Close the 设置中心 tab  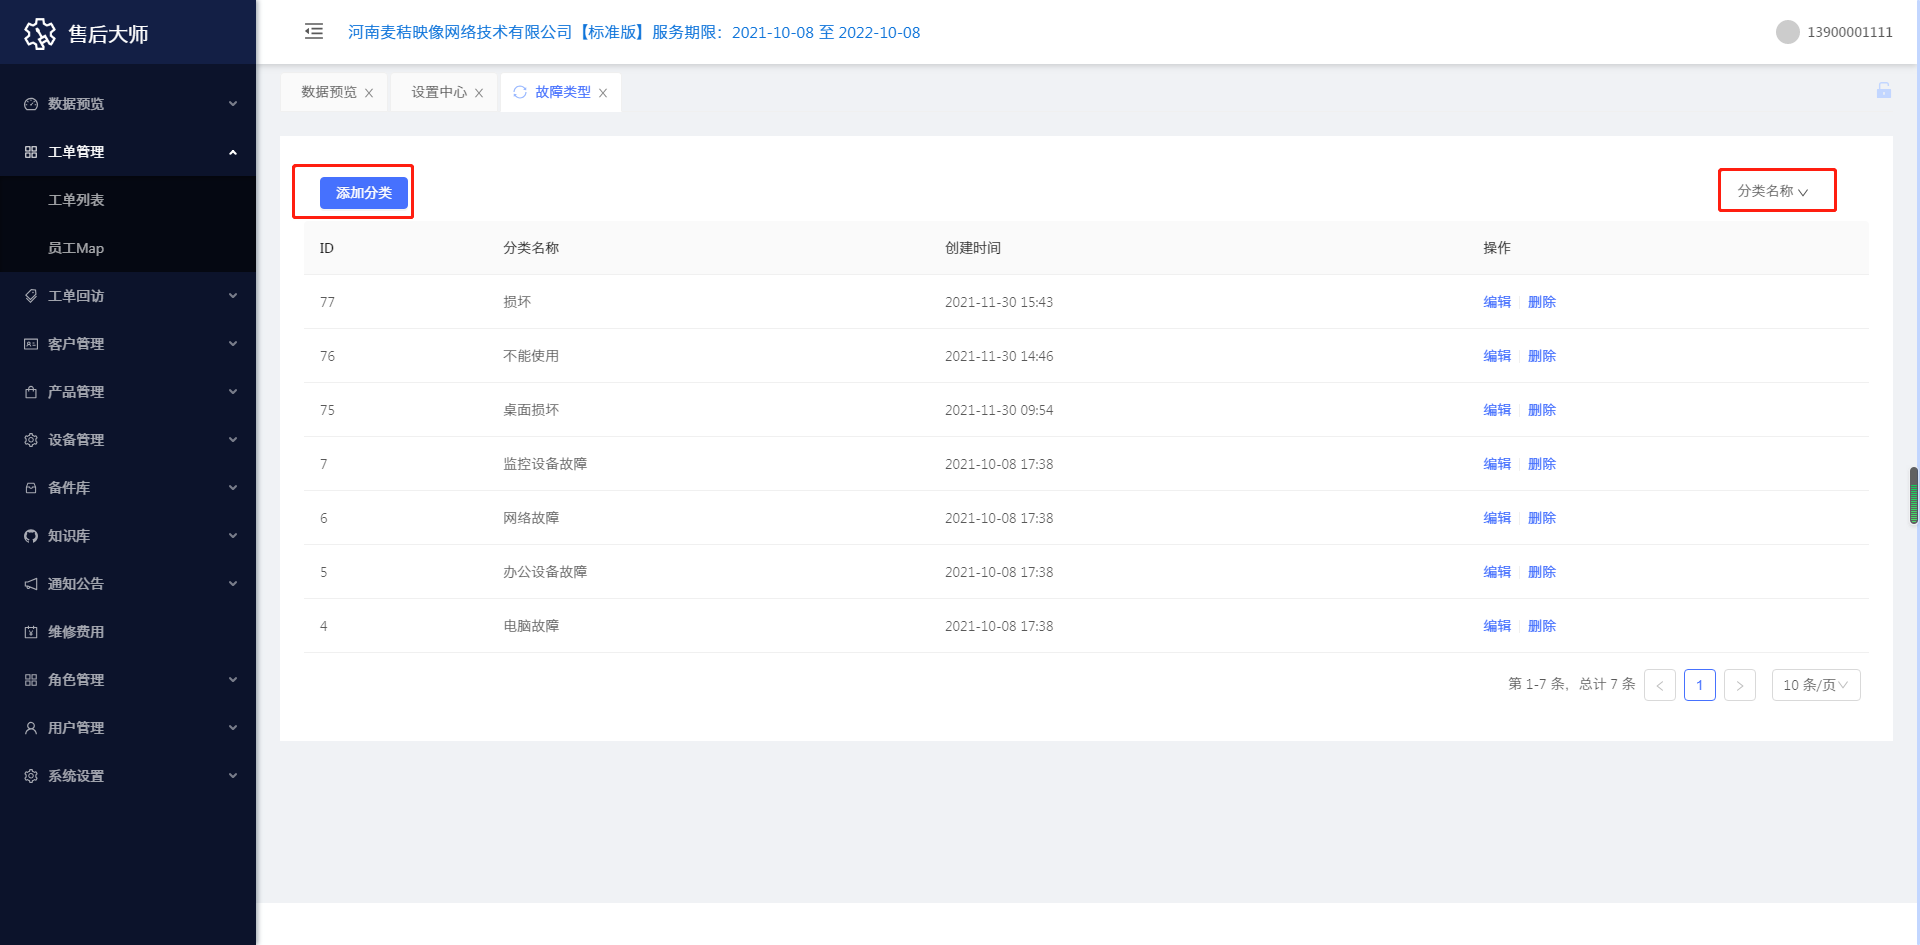coord(479,93)
